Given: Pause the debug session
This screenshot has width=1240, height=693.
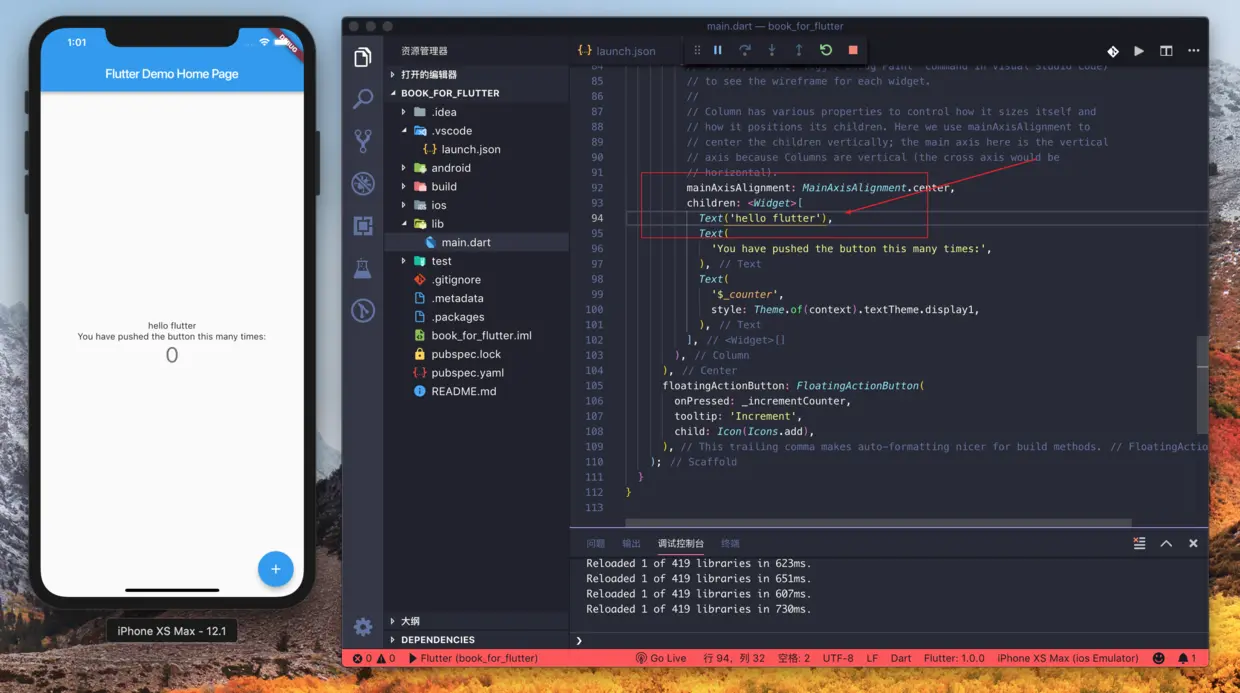Looking at the screenshot, I should (717, 50).
